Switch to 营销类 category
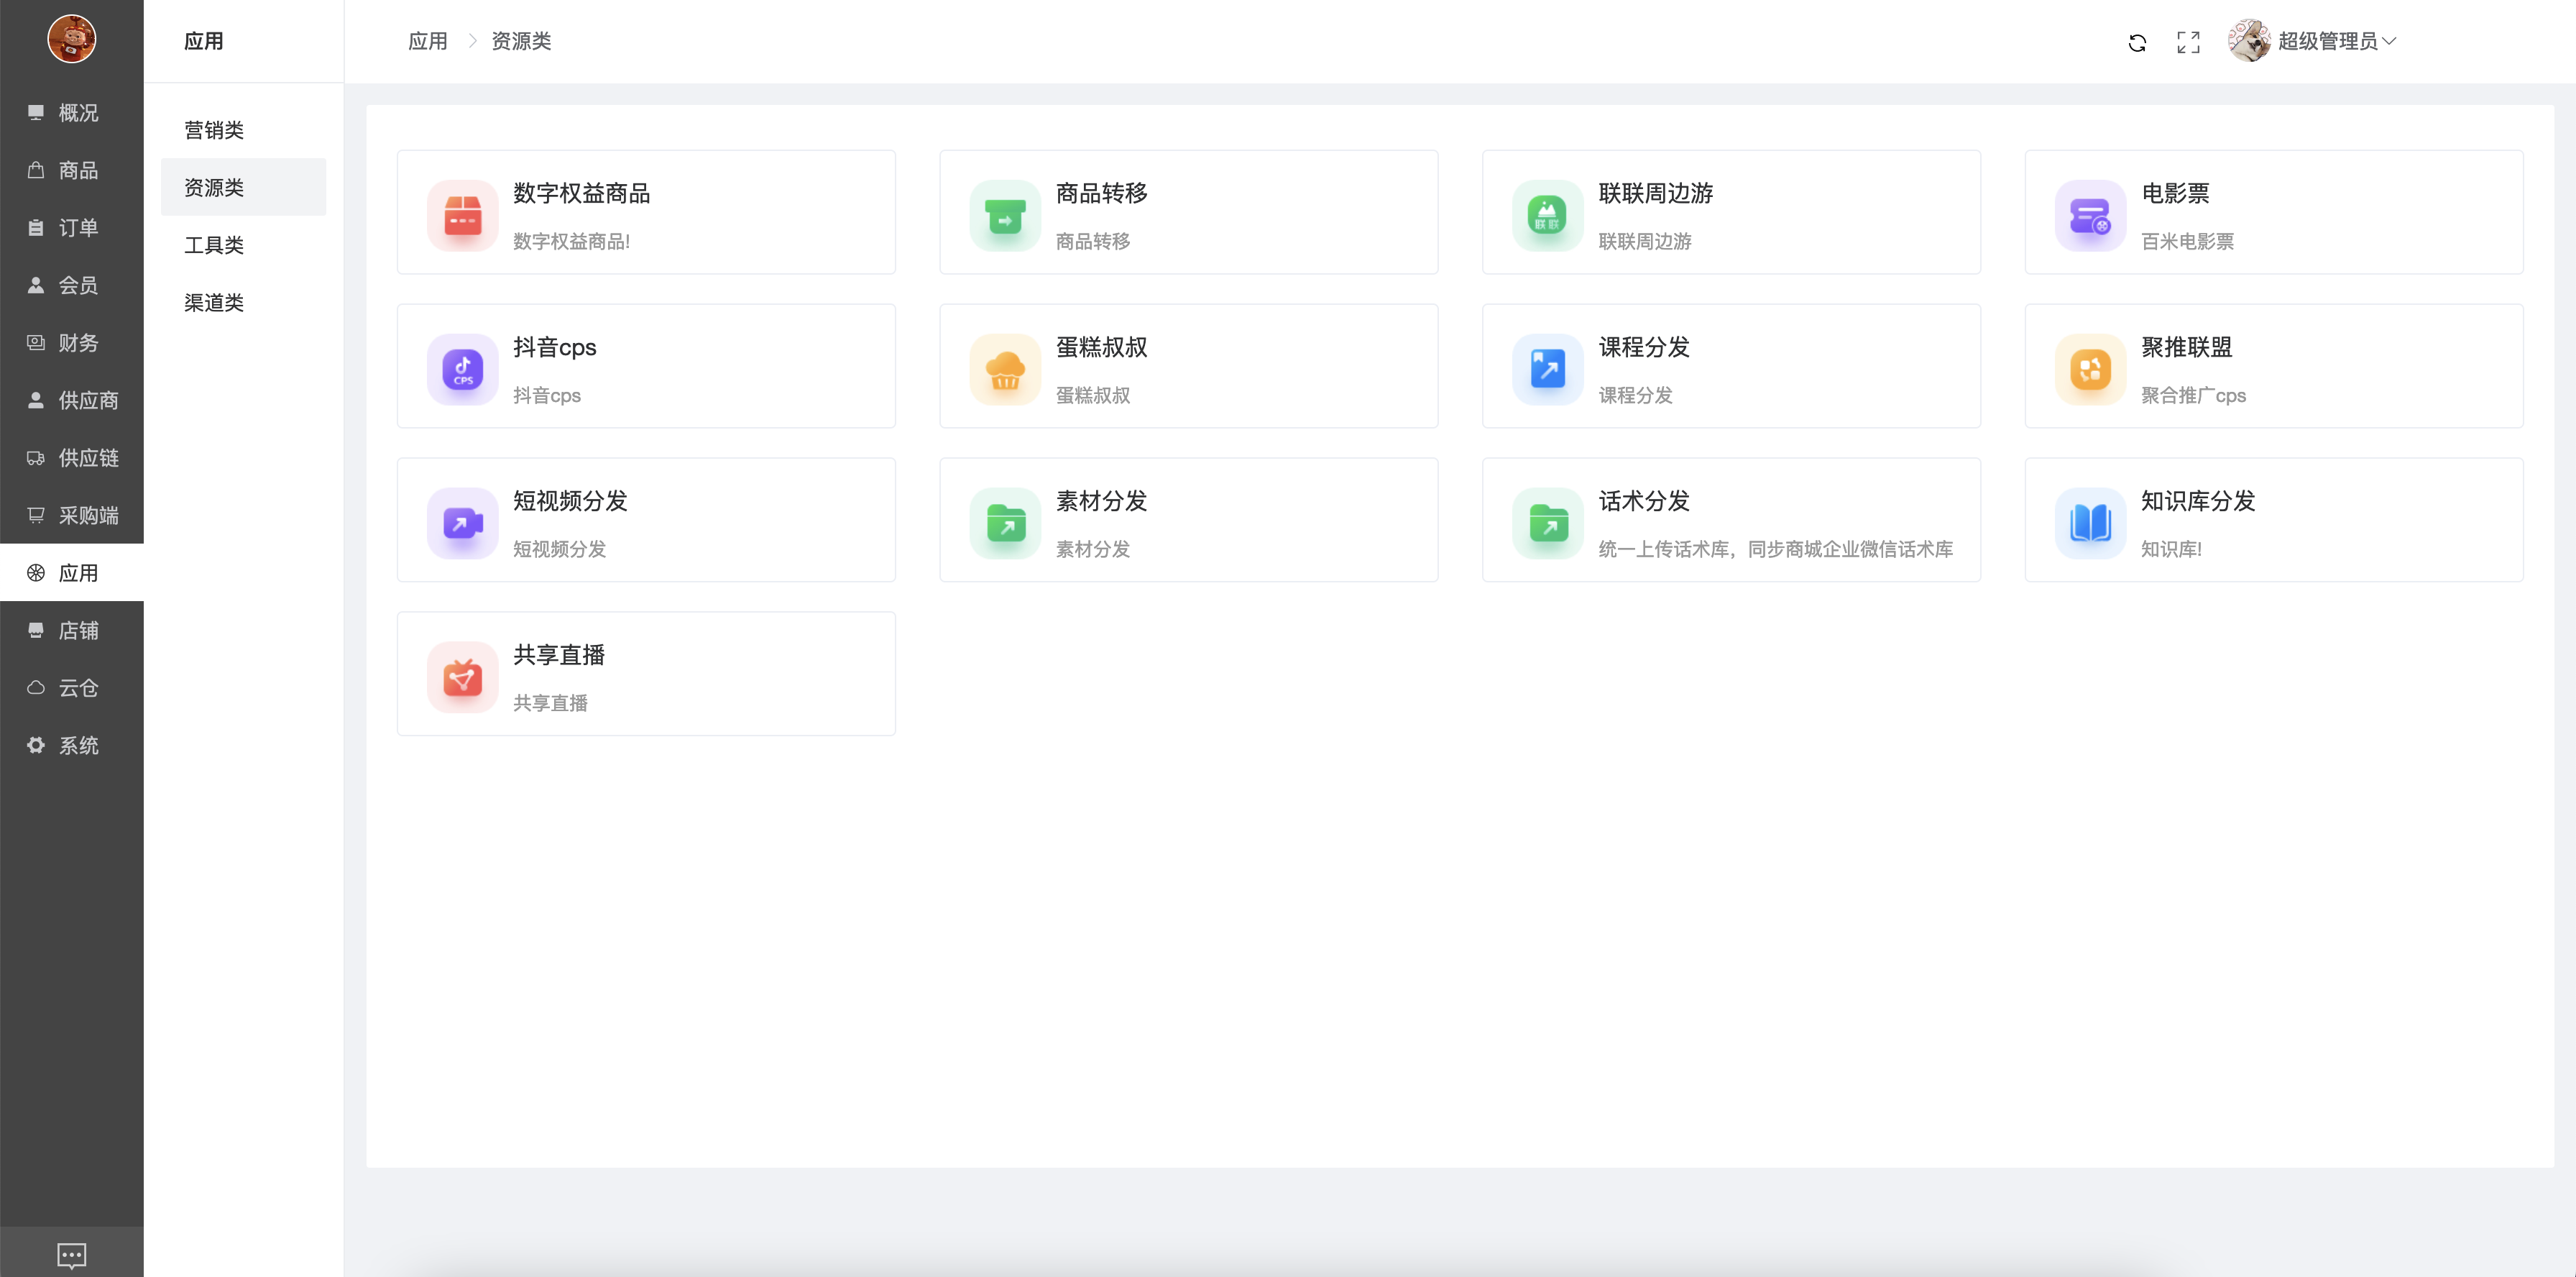 [214, 130]
